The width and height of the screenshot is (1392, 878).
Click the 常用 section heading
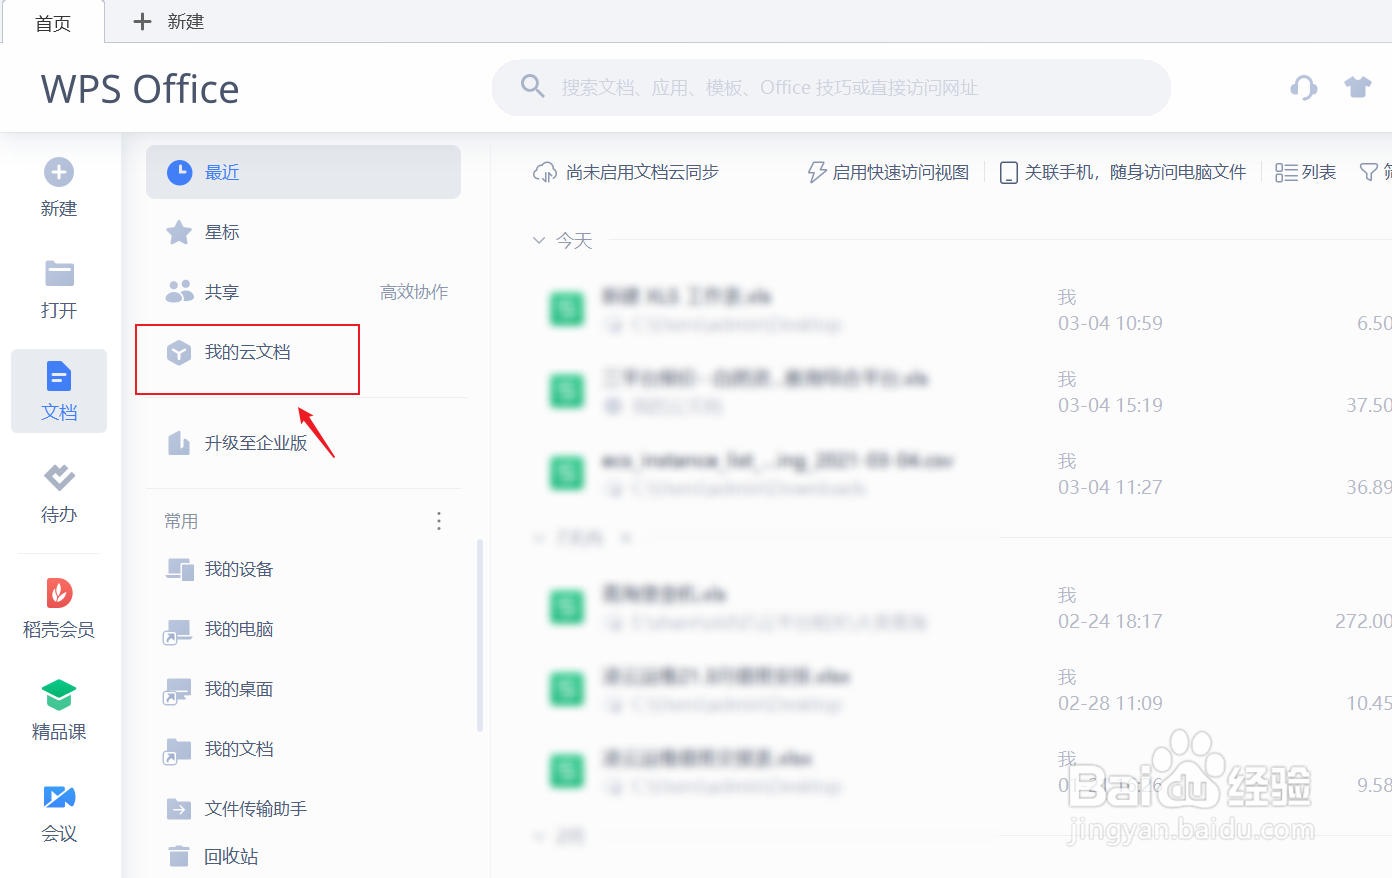pos(181,521)
